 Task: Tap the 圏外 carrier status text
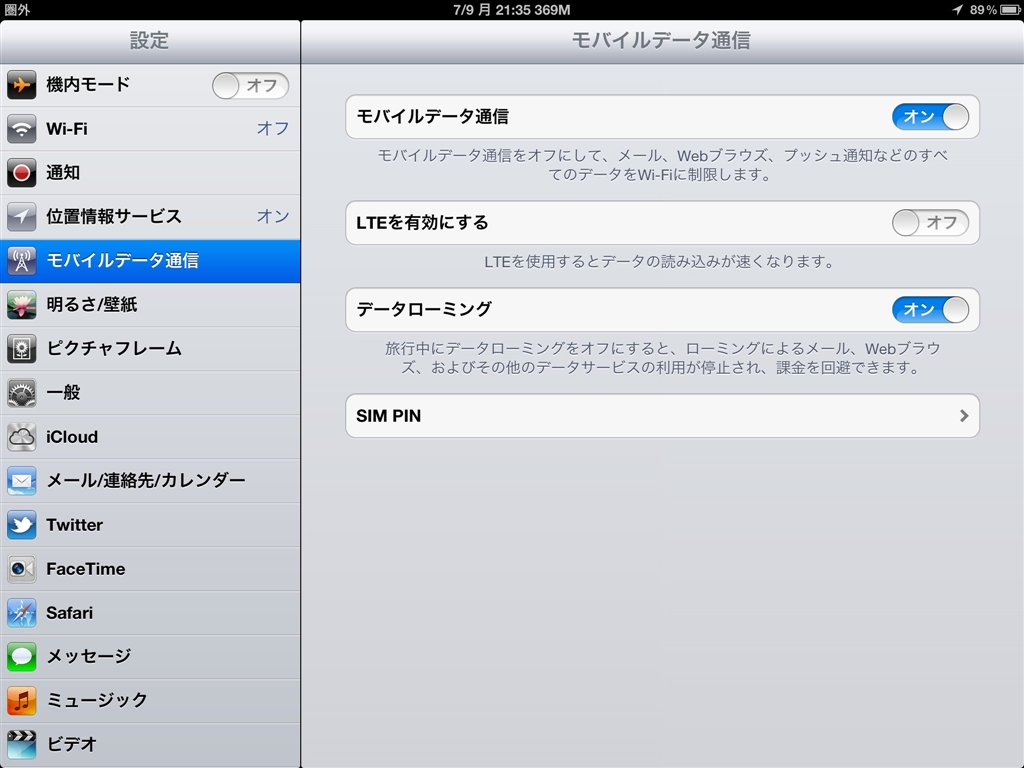(17, 10)
